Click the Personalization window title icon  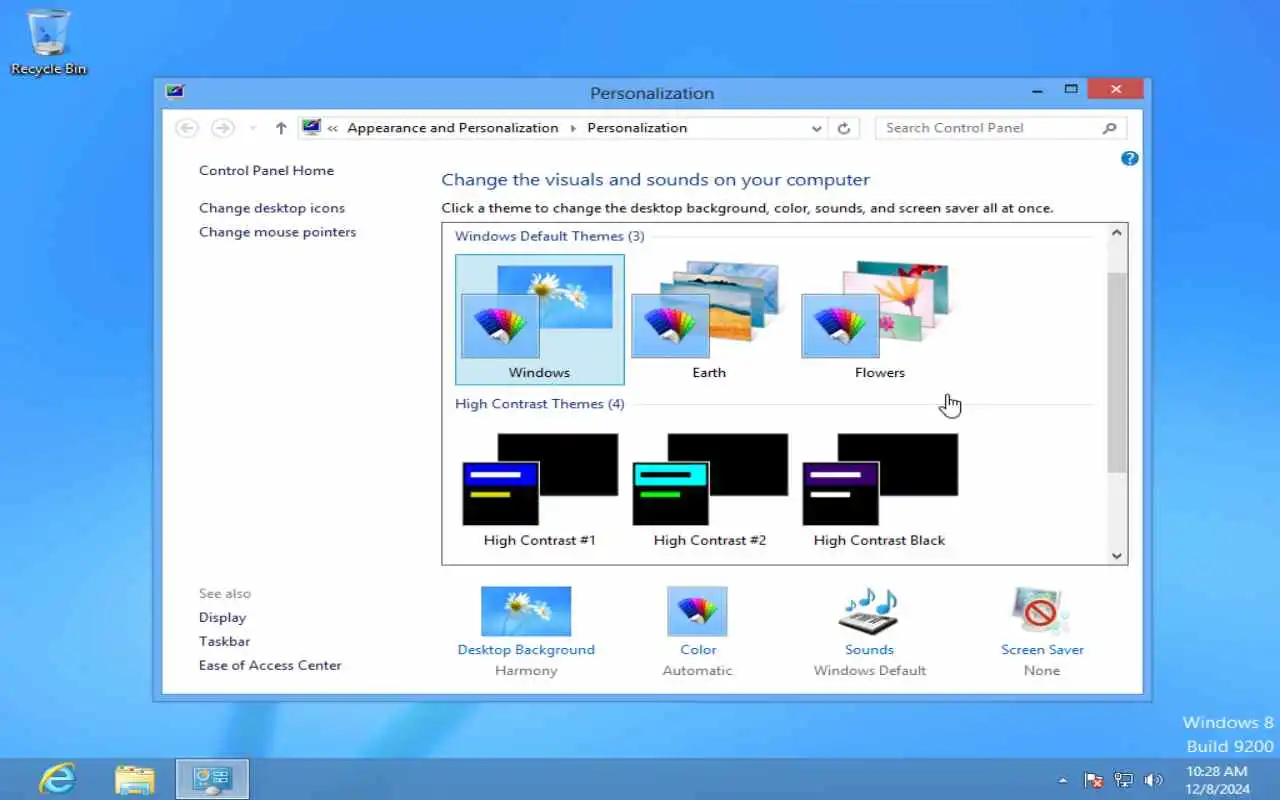click(175, 92)
